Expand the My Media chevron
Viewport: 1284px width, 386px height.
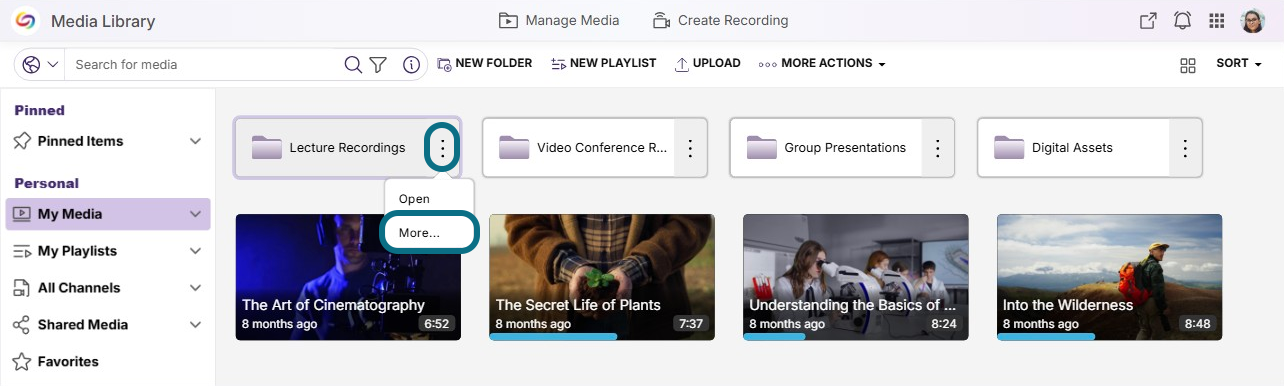pos(195,214)
